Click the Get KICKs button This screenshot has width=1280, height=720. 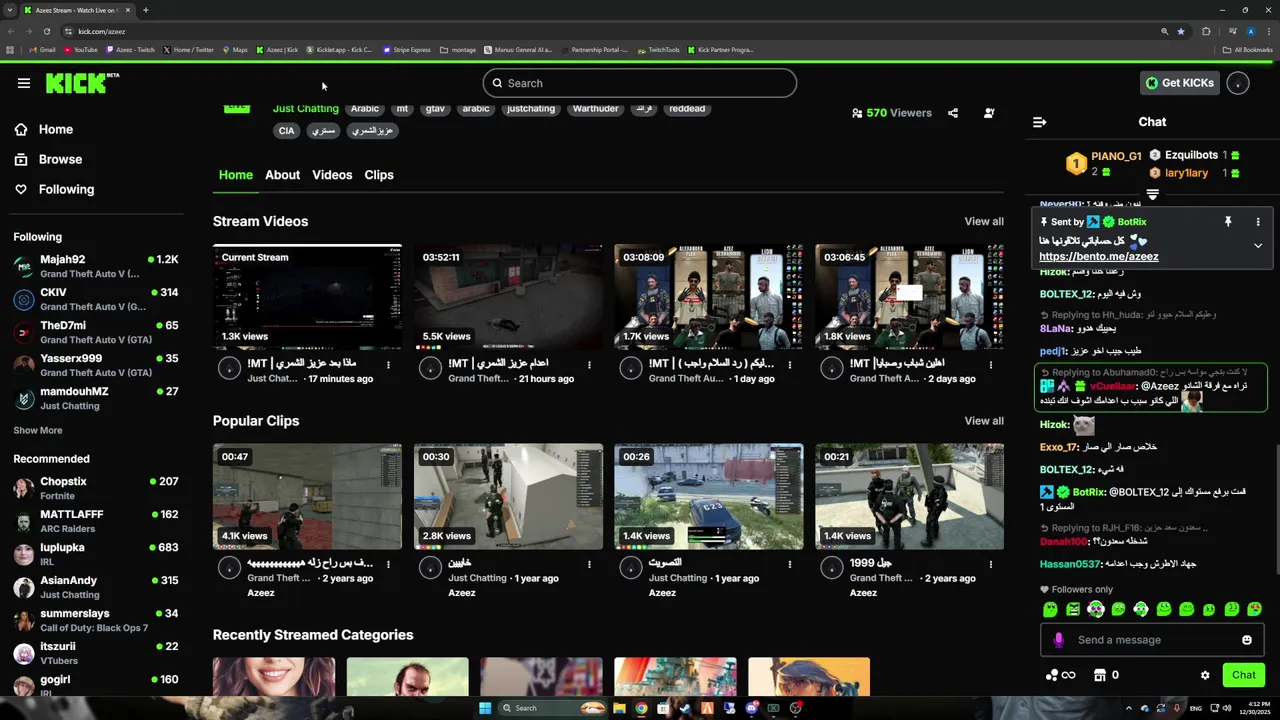[1180, 83]
